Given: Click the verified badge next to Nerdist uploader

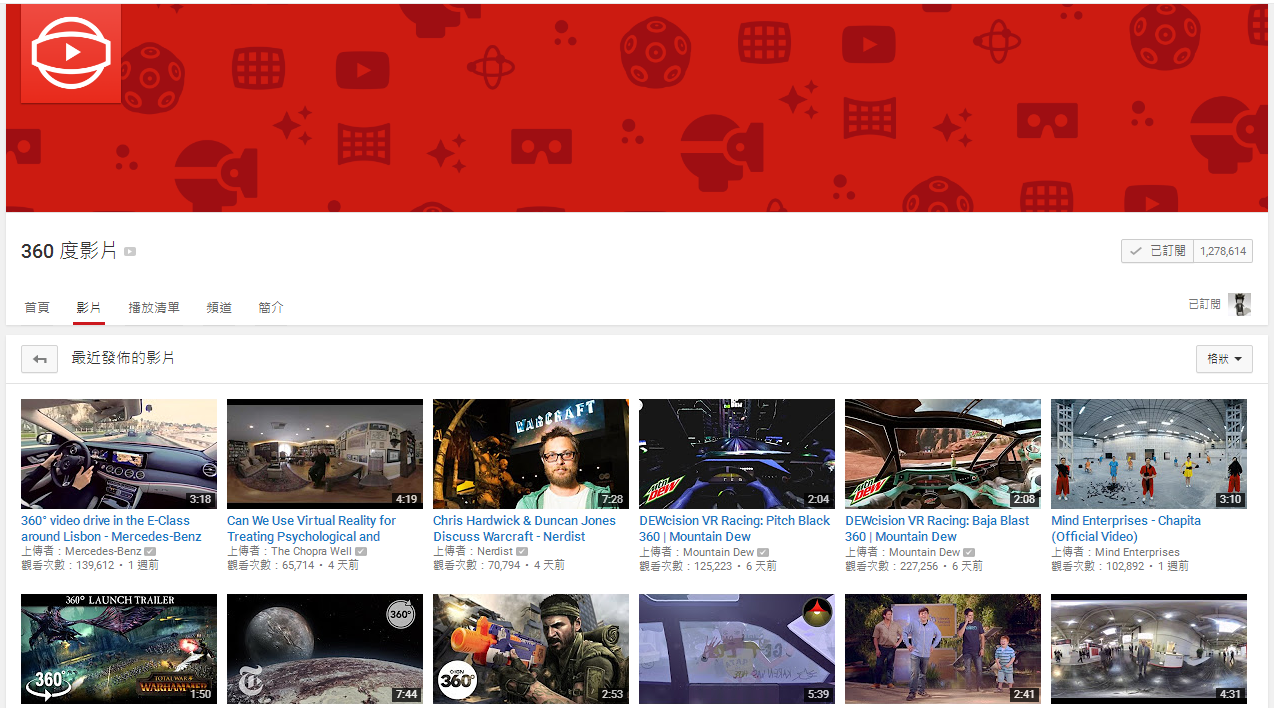Looking at the screenshot, I should (522, 552).
